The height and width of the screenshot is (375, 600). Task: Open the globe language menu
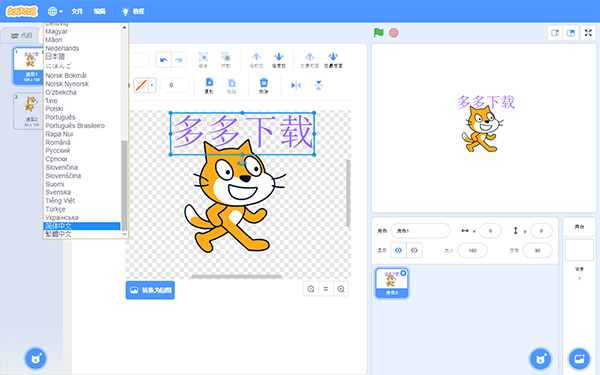tap(55, 11)
